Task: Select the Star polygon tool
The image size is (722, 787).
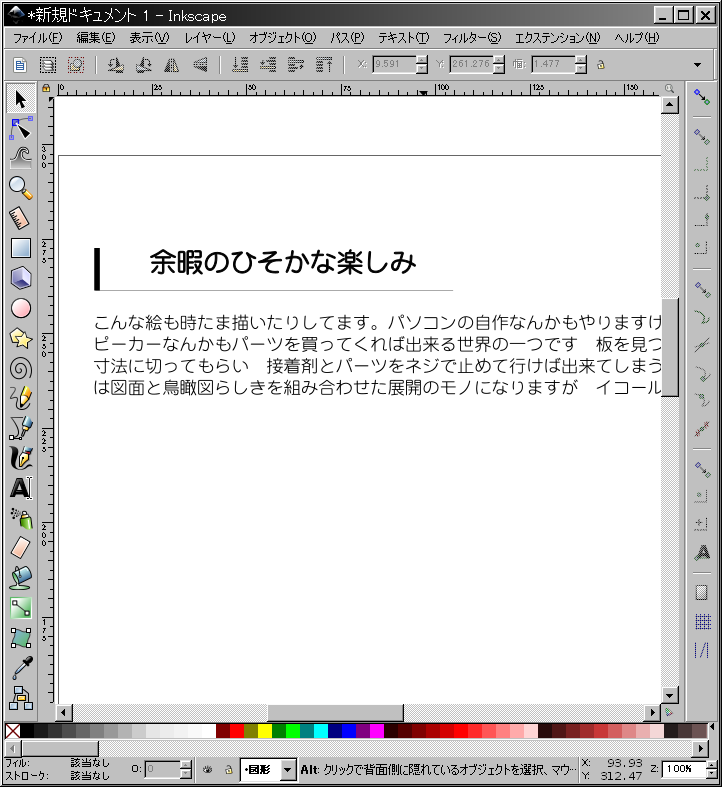Action: click(21, 338)
